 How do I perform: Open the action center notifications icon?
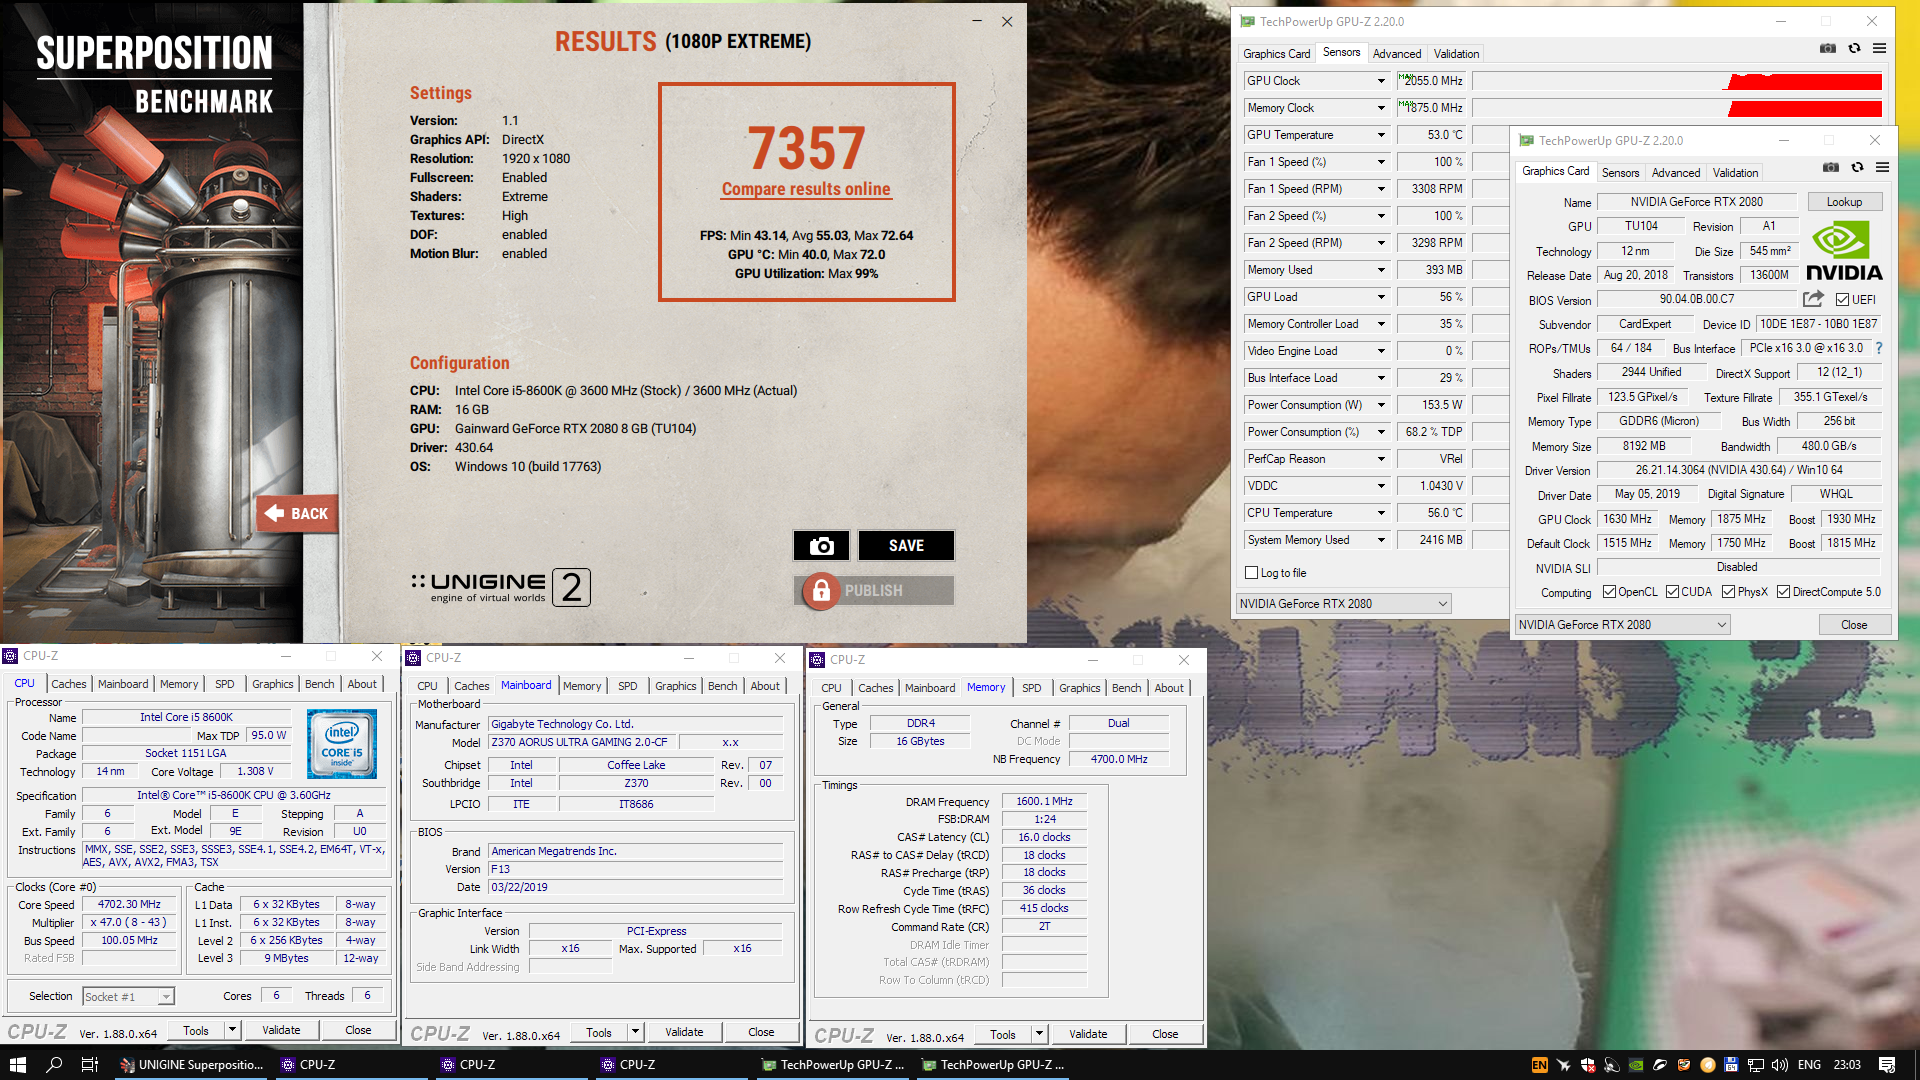pyautogui.click(x=1887, y=1065)
